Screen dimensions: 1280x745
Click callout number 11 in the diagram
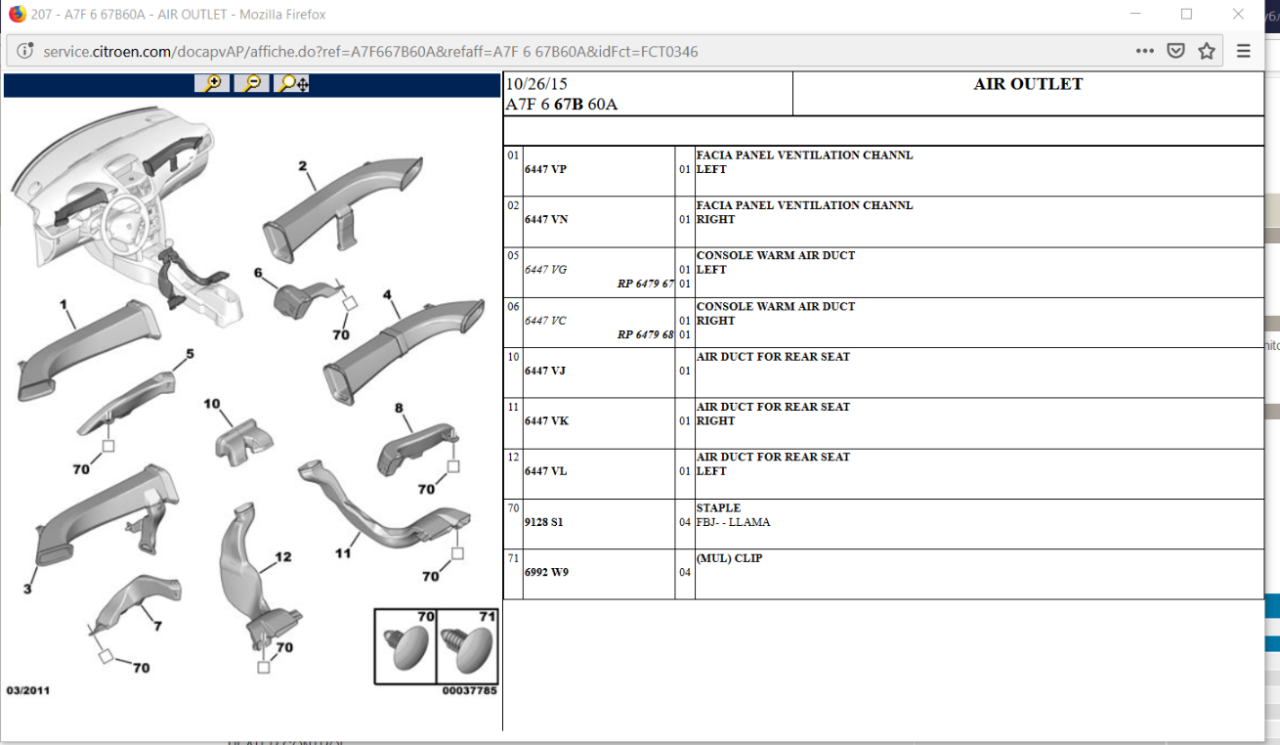(x=343, y=550)
